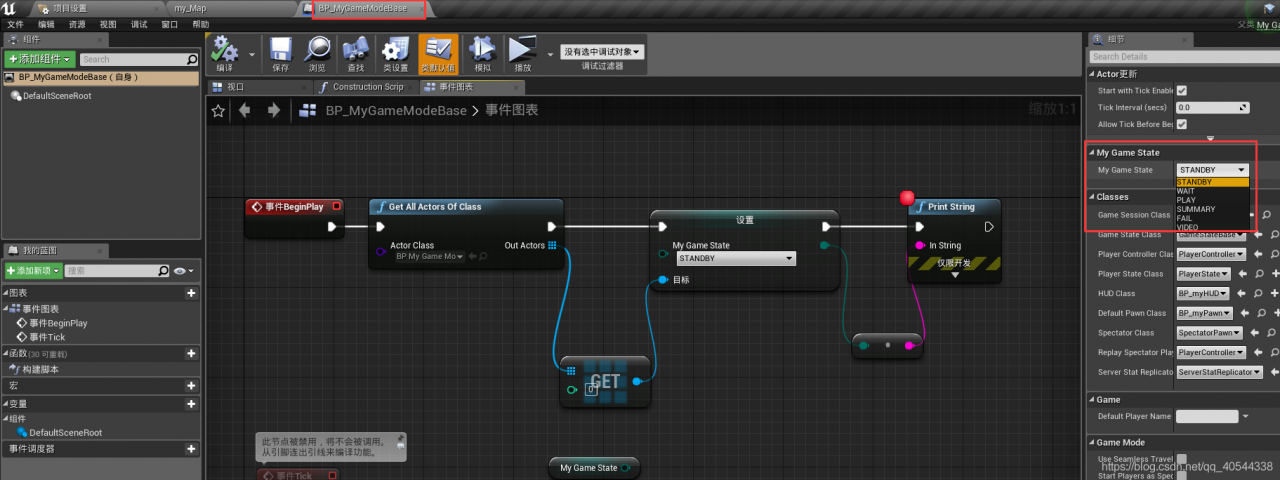Add new graph with 图表 plus icon
The width and height of the screenshot is (1280, 480).
(x=191, y=294)
